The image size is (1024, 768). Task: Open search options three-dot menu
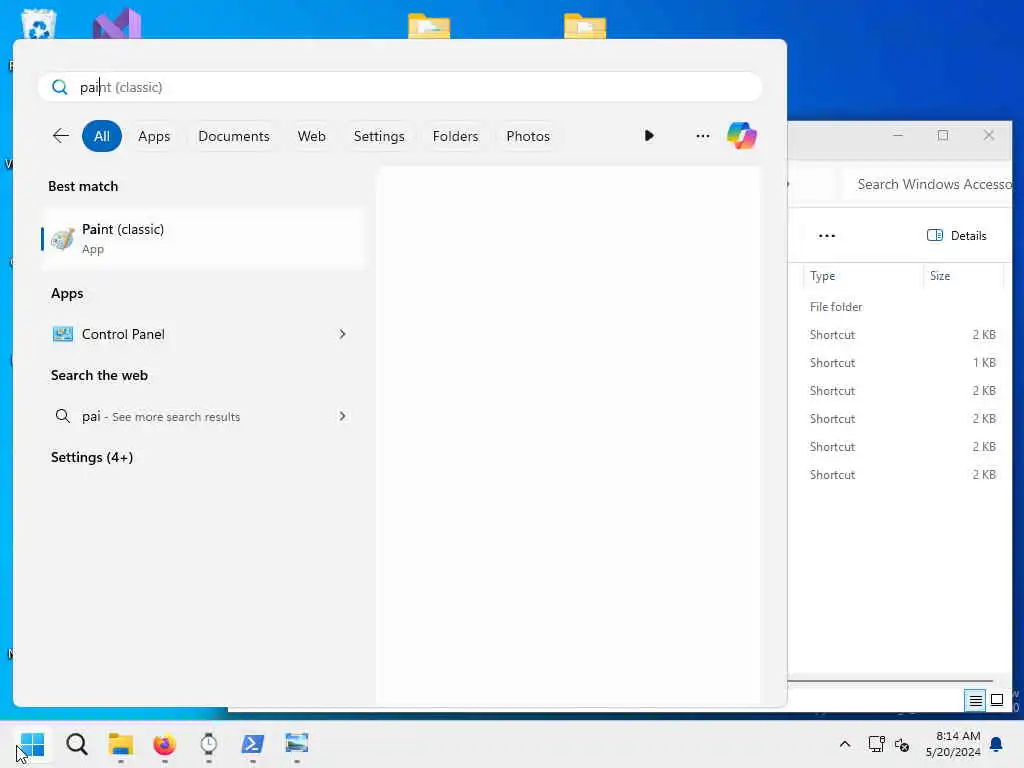coord(703,136)
